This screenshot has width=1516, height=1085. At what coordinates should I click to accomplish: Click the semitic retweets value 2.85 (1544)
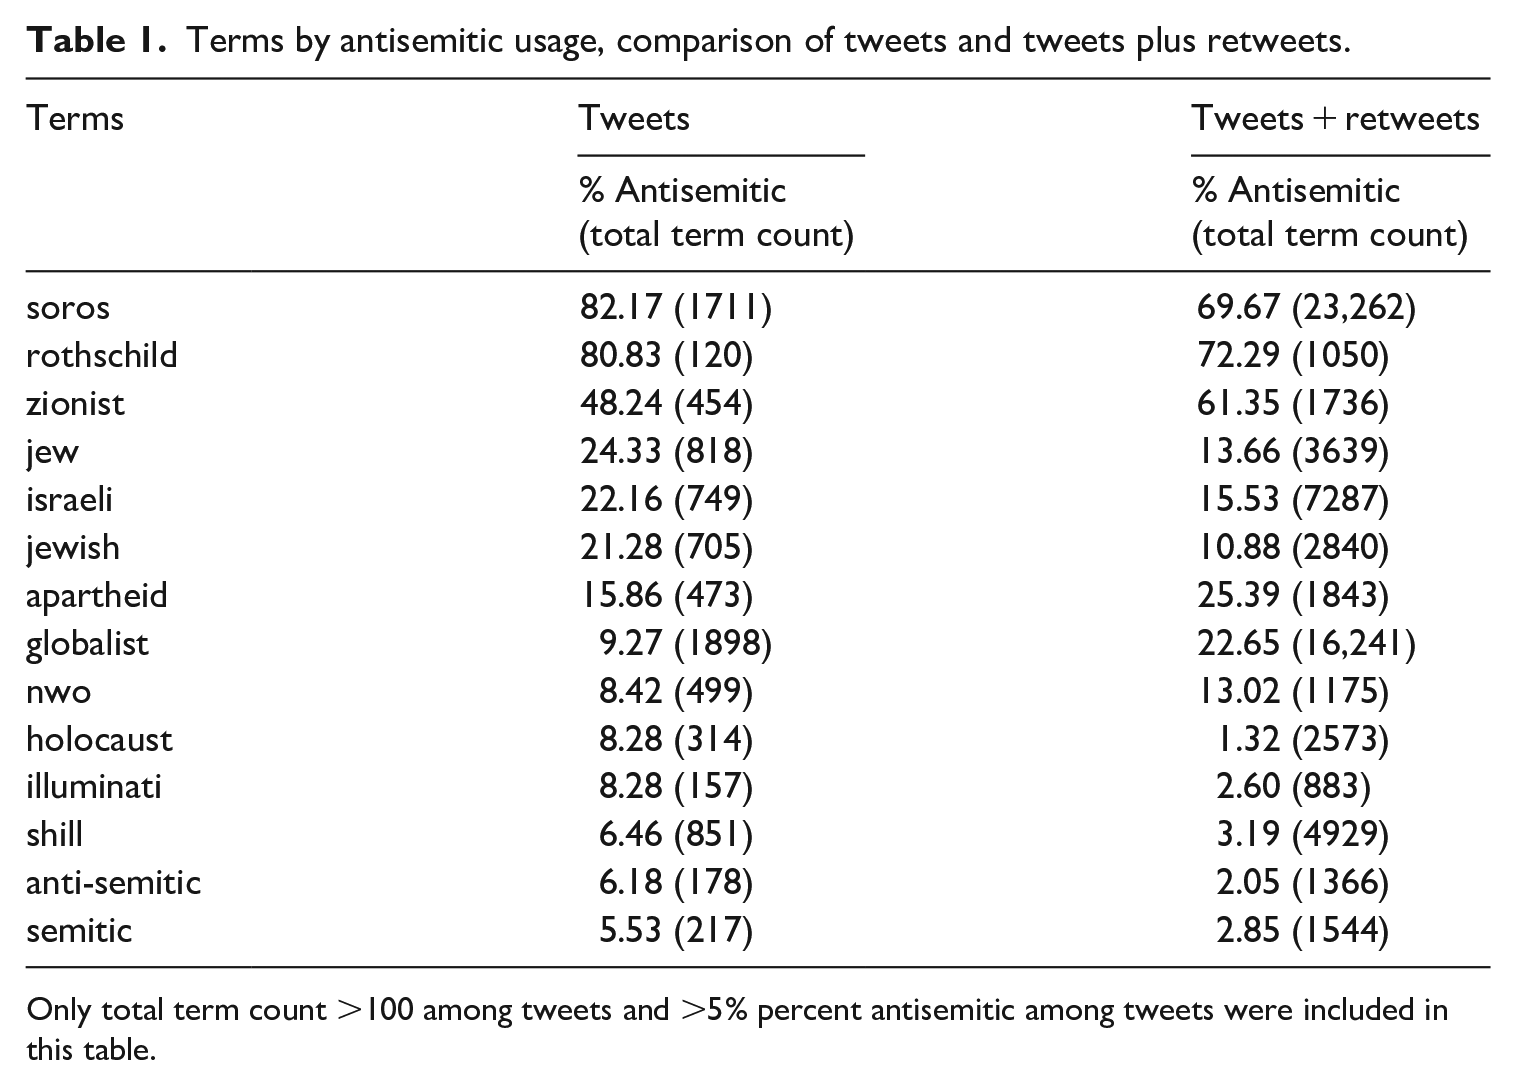[x=1303, y=931]
